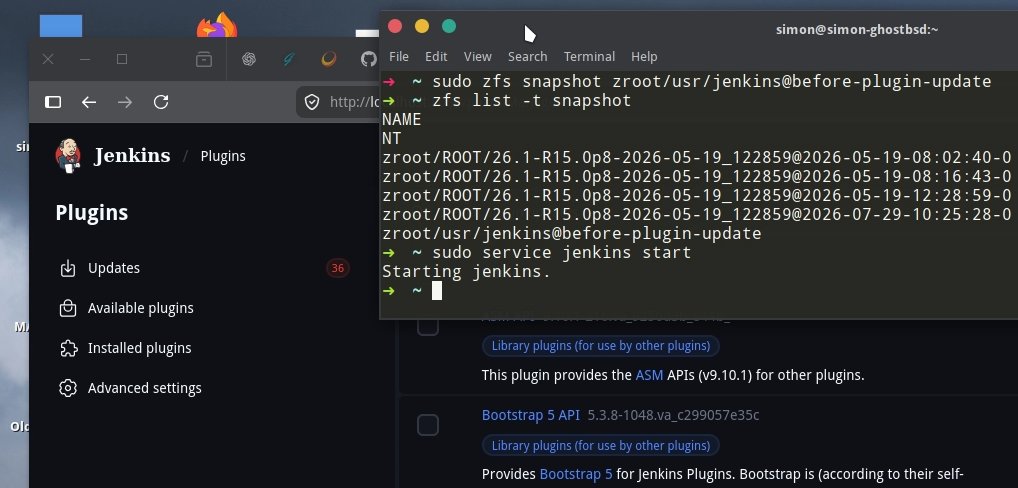This screenshot has width=1018, height=488.
Task: Go back in the browser
Action: [89, 102]
